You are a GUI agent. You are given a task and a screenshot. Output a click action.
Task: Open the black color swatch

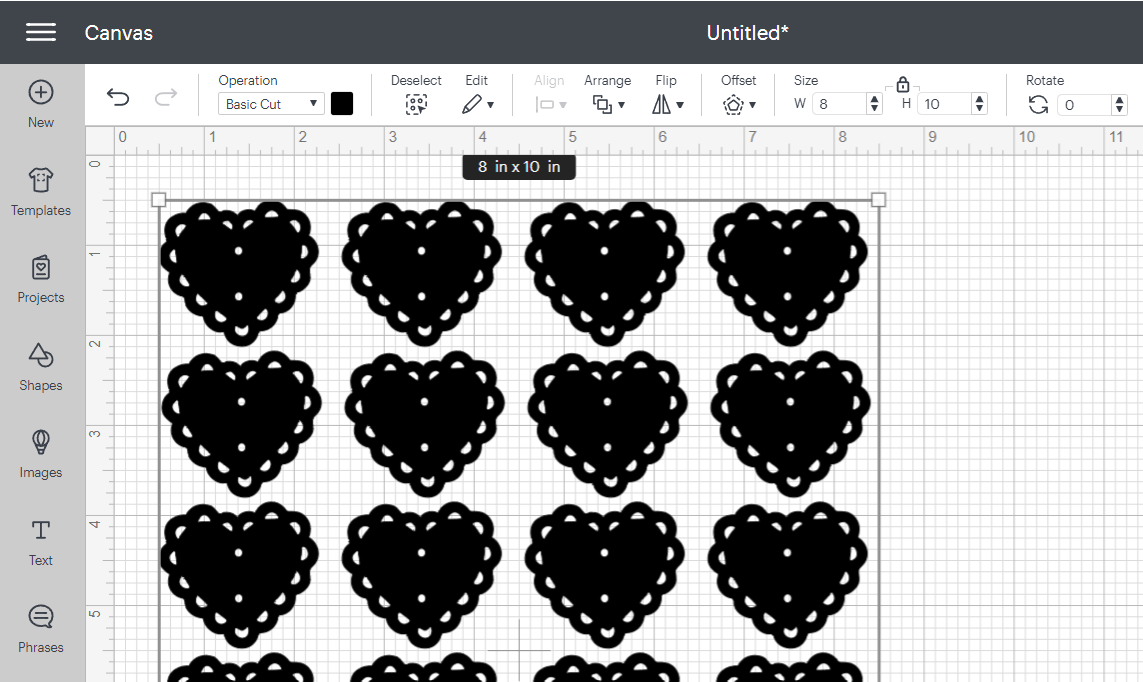point(342,103)
